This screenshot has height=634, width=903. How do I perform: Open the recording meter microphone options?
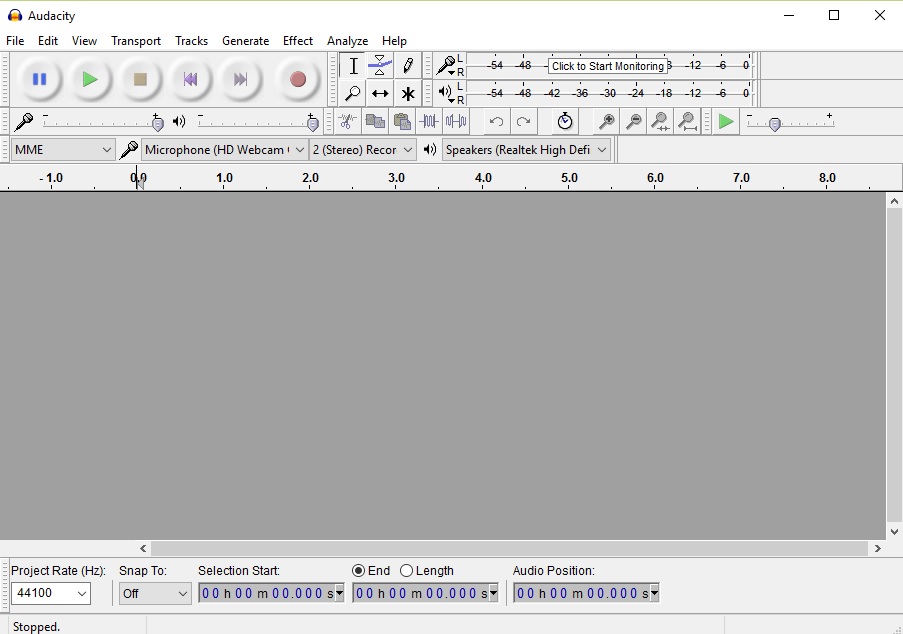[x=446, y=66]
